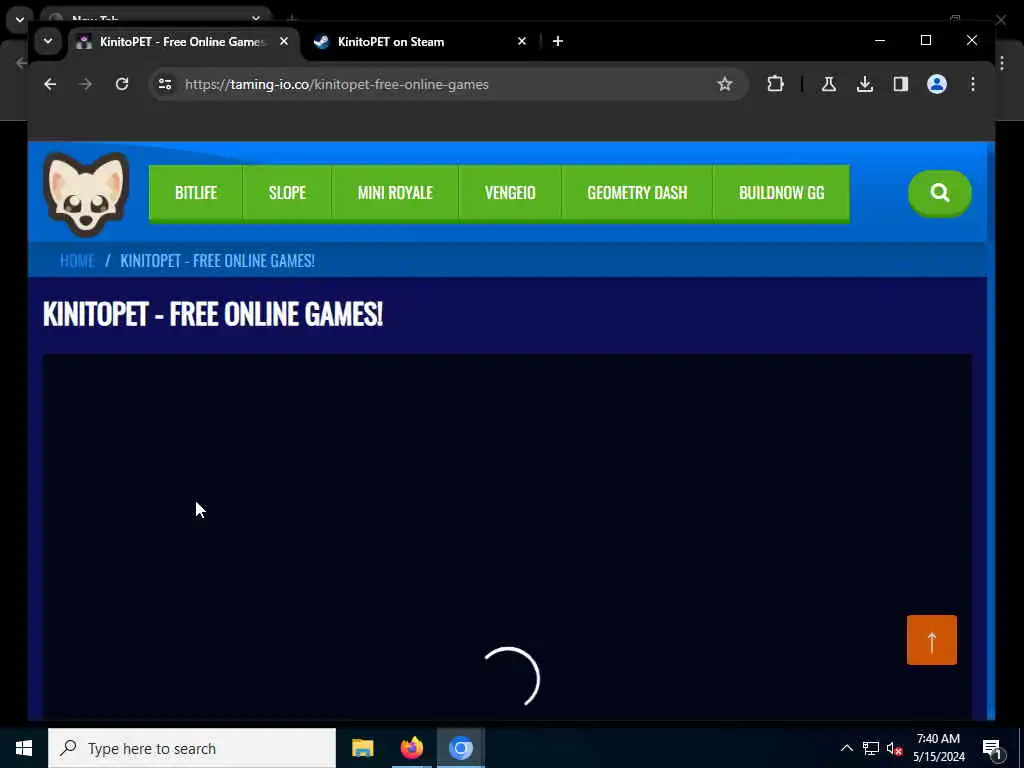
Task: Click the Windows Start button
Action: click(24, 748)
